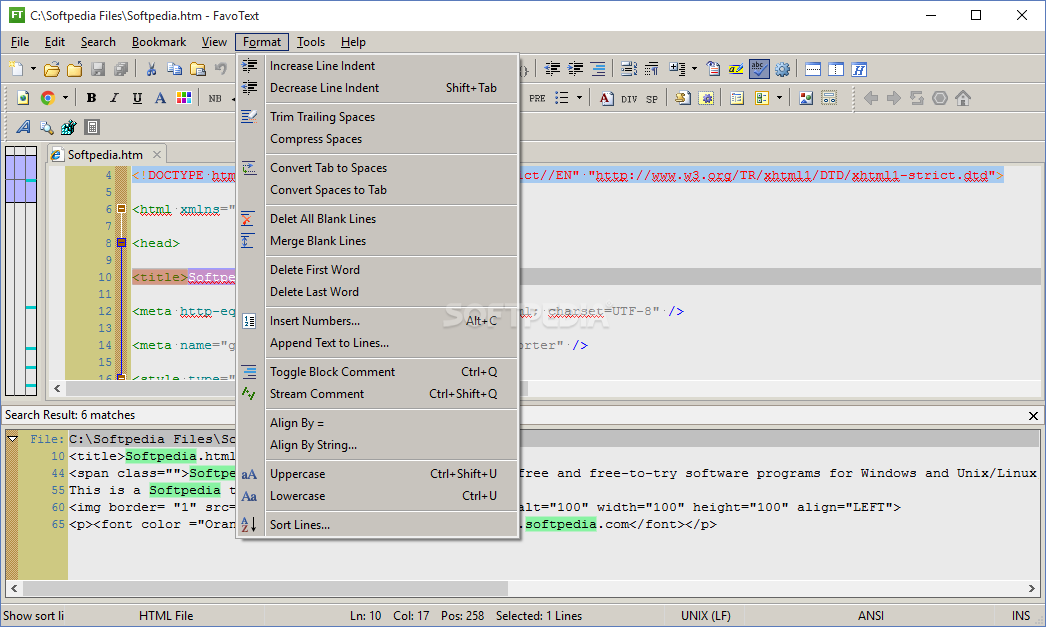Open the new file type dropdown arrow
Screen dimensions: 1046x627
33,69
